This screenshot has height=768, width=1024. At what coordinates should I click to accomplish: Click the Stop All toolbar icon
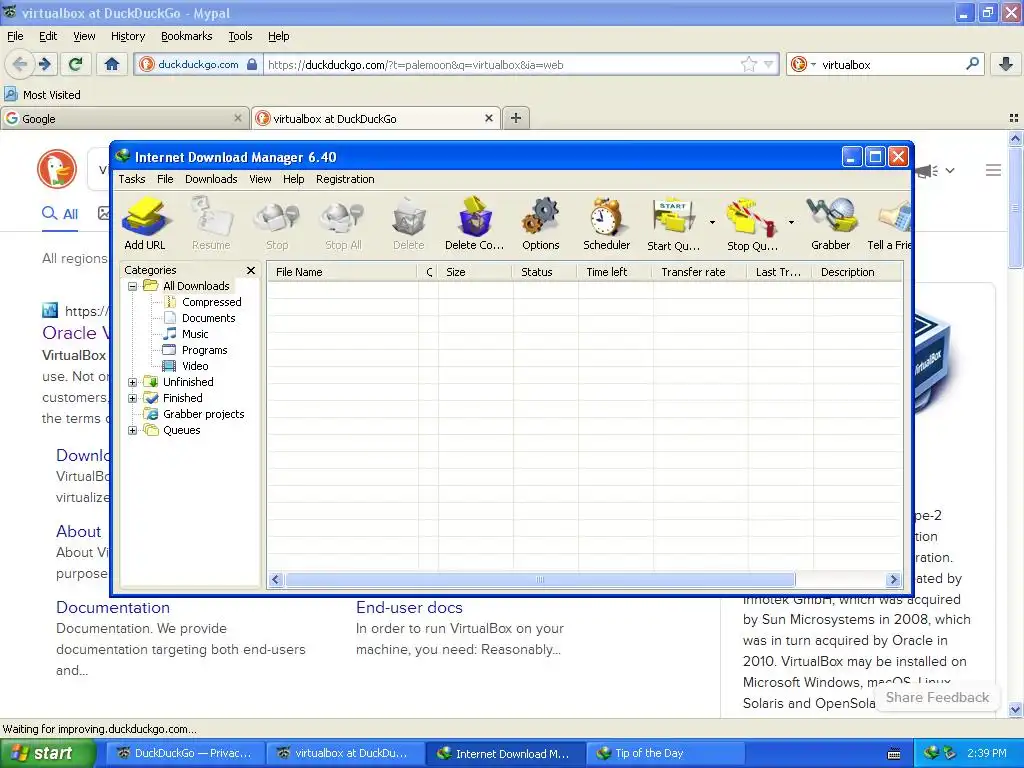click(343, 223)
